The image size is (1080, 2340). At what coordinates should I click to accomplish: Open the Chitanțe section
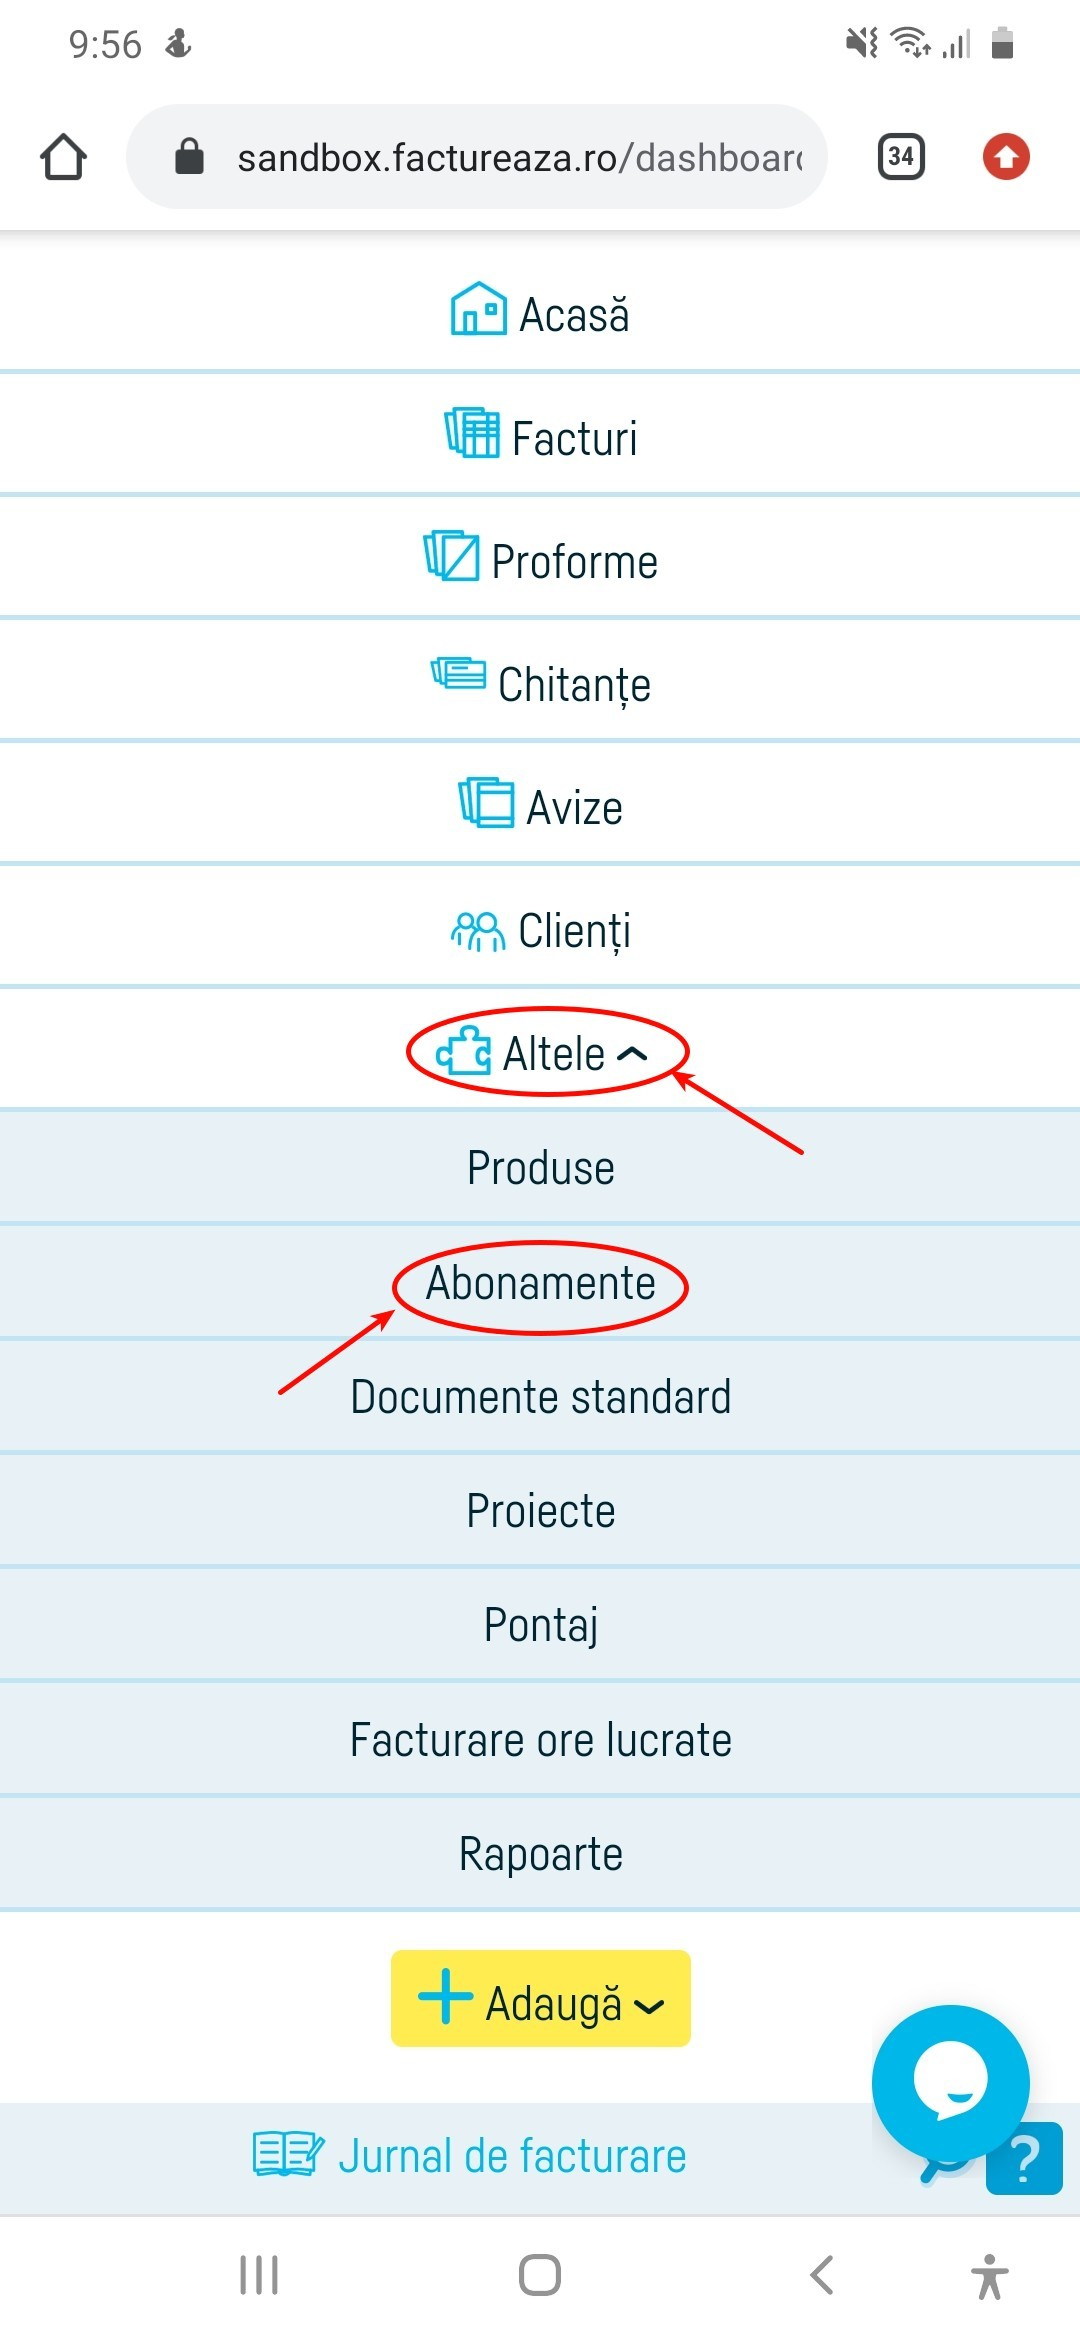pyautogui.click(x=541, y=684)
